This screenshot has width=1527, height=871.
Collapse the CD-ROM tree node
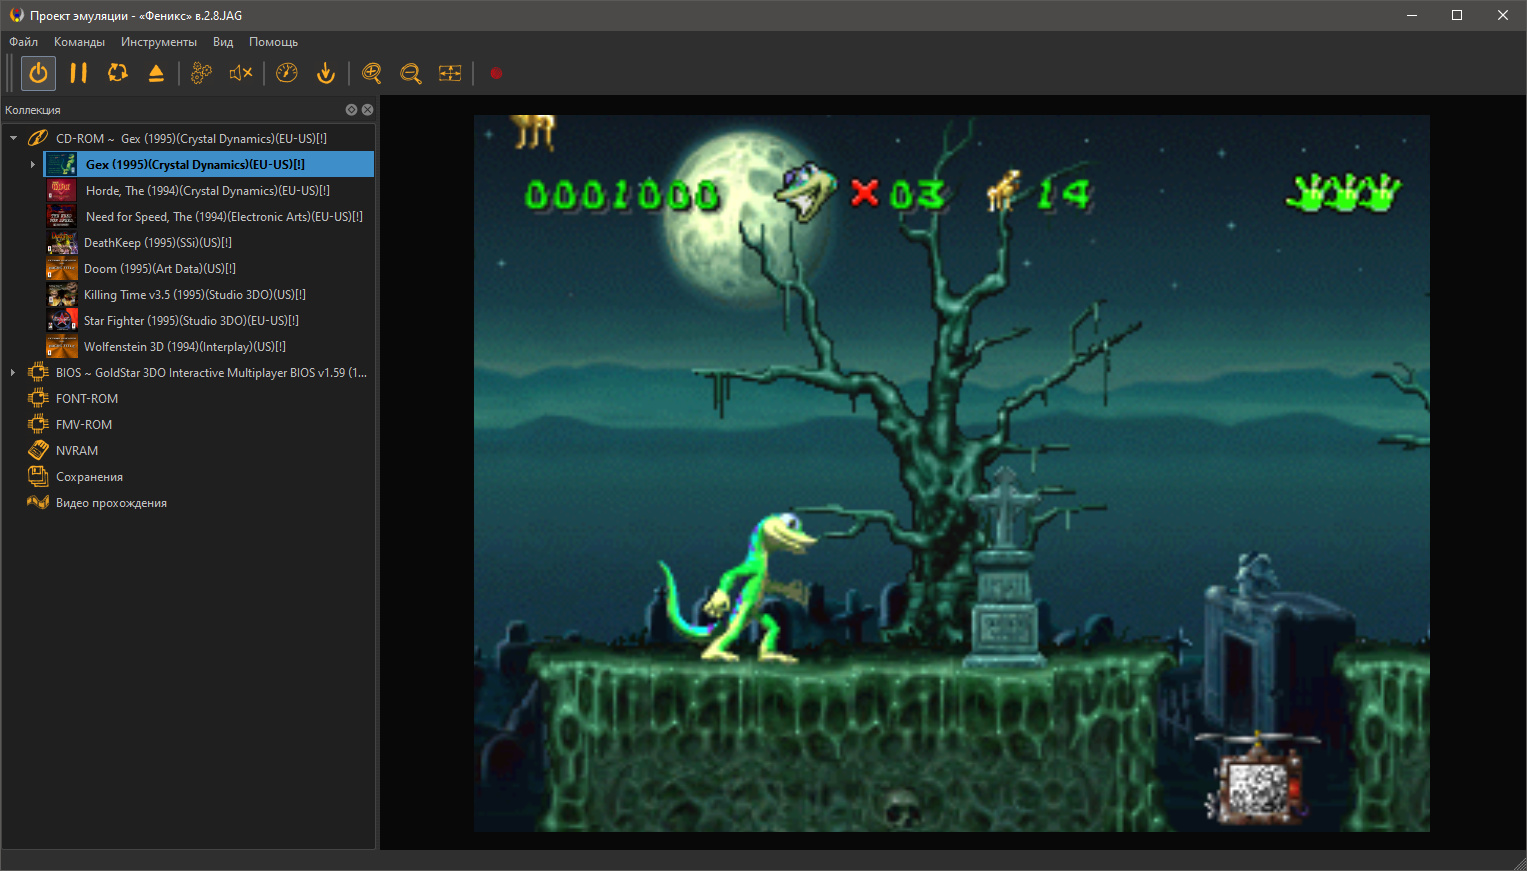(13, 138)
